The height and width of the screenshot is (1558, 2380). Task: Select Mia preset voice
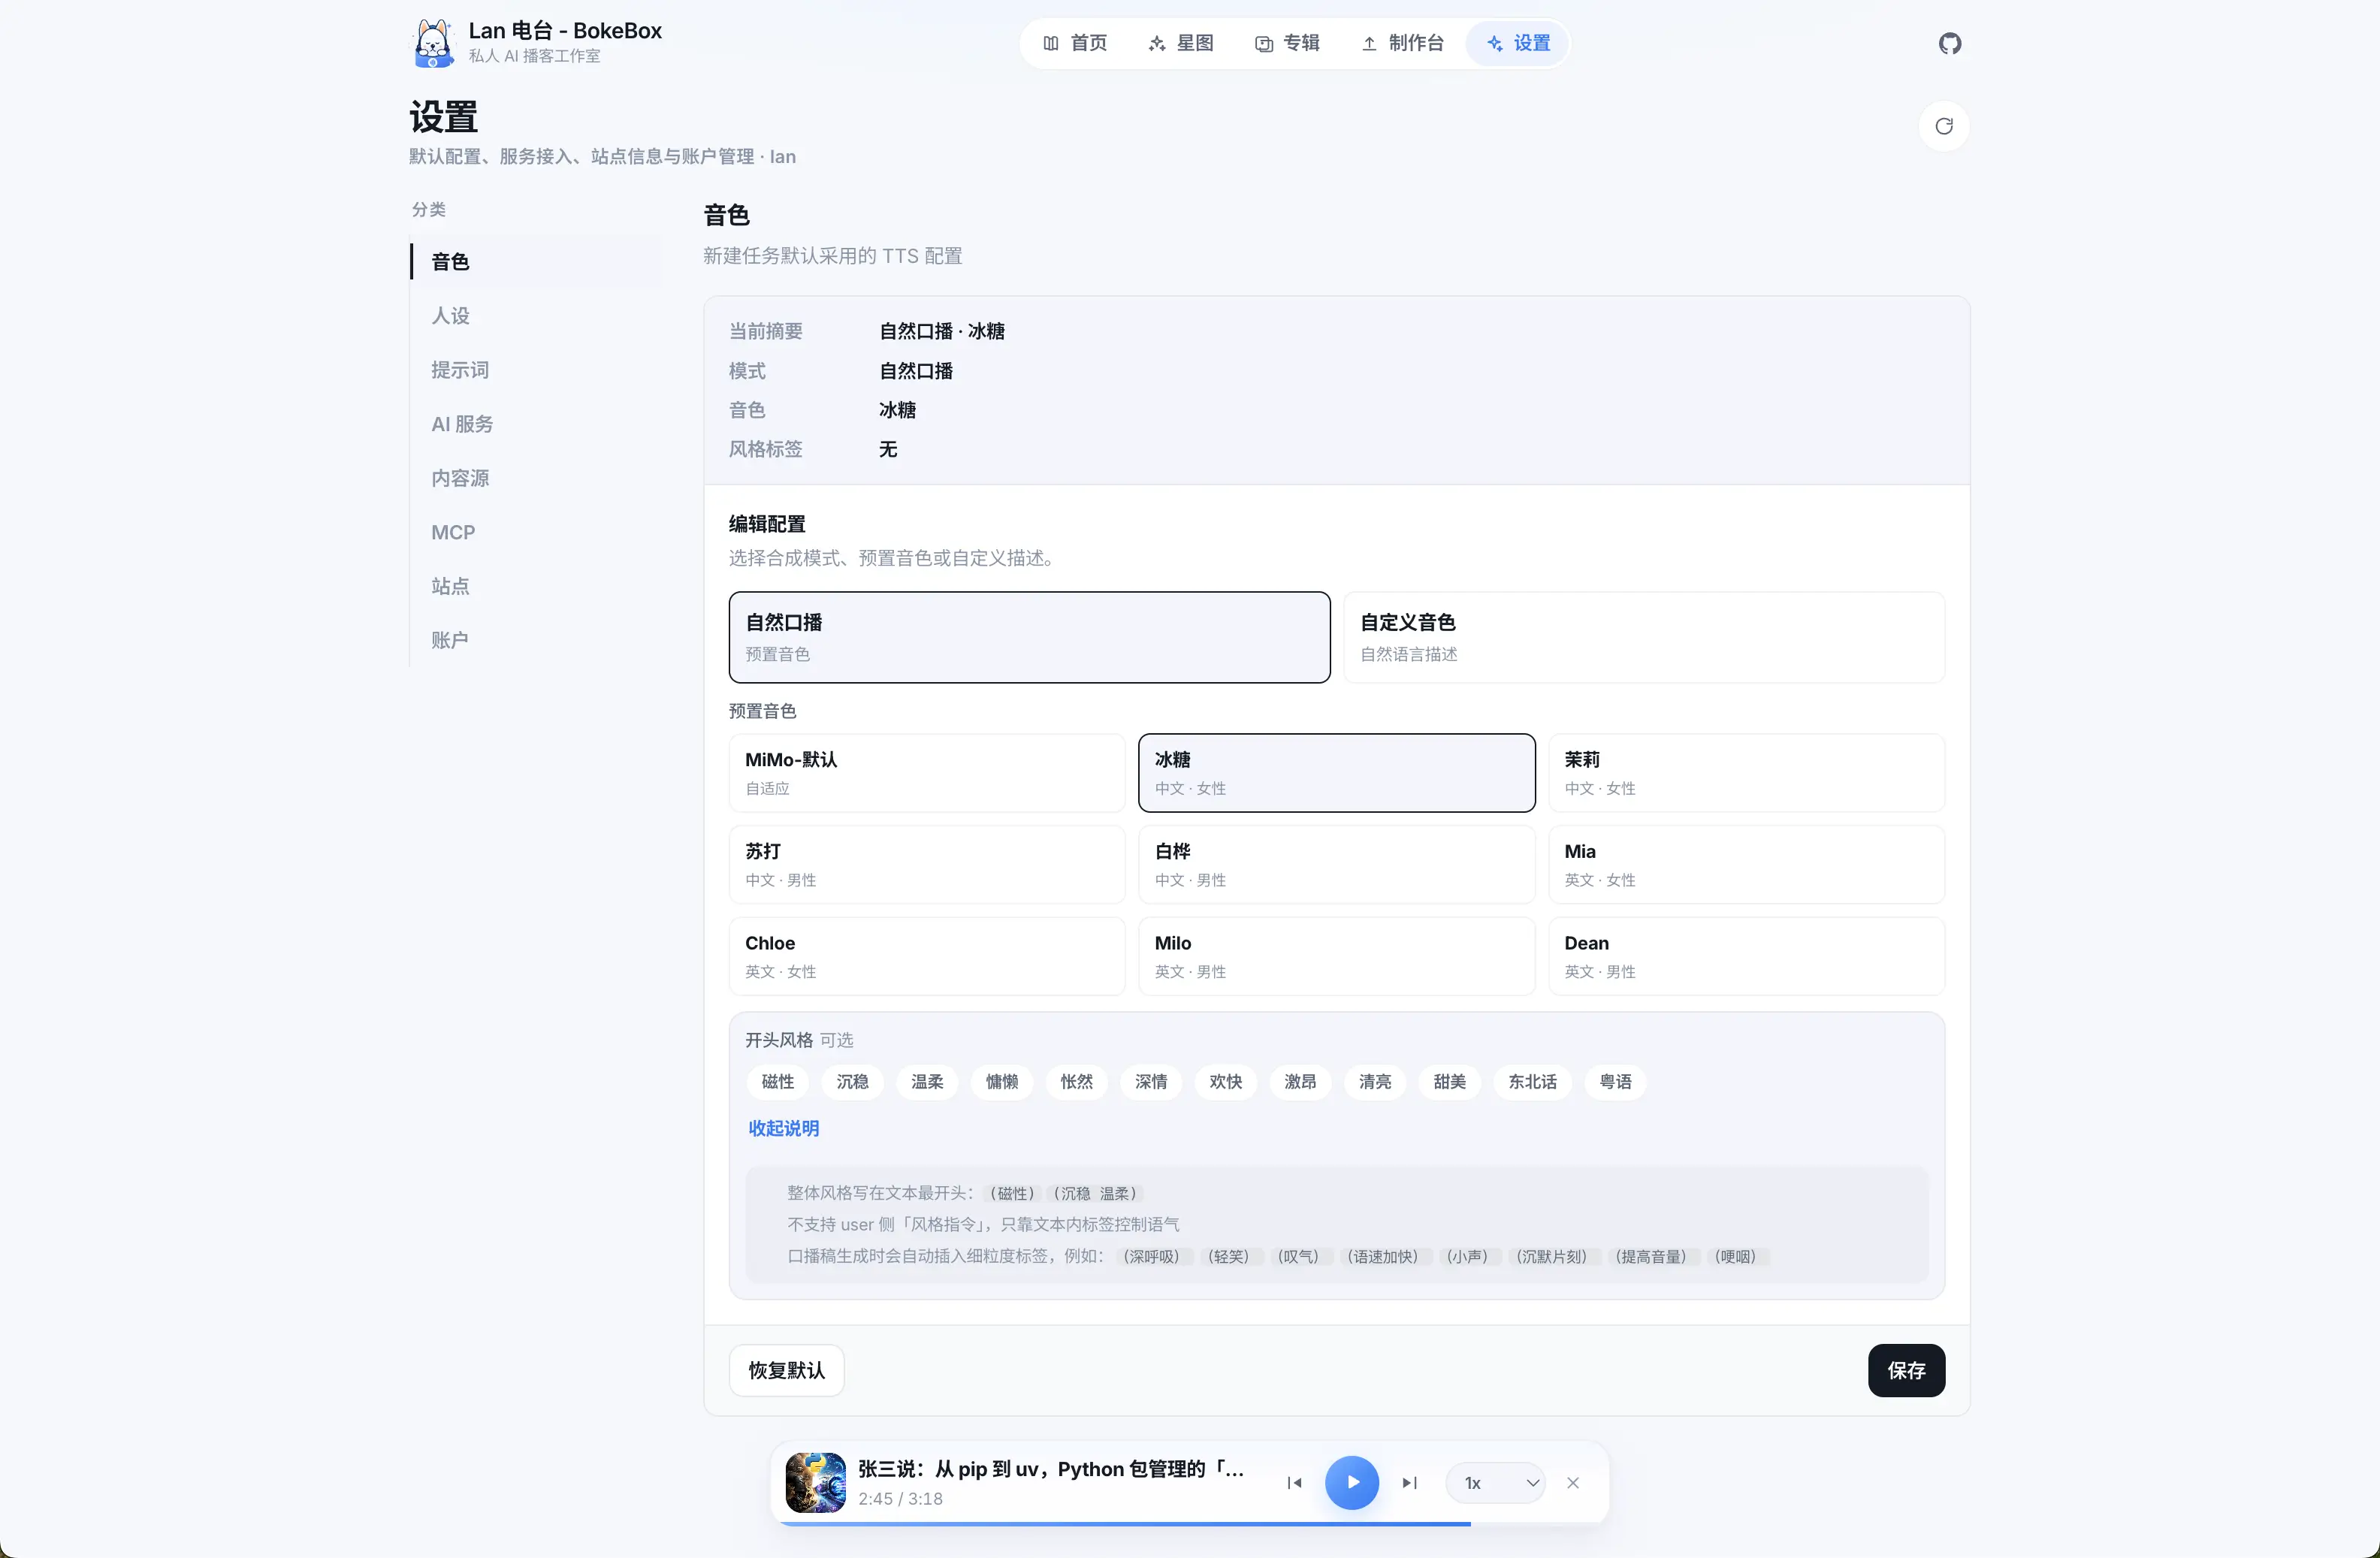(1746, 864)
